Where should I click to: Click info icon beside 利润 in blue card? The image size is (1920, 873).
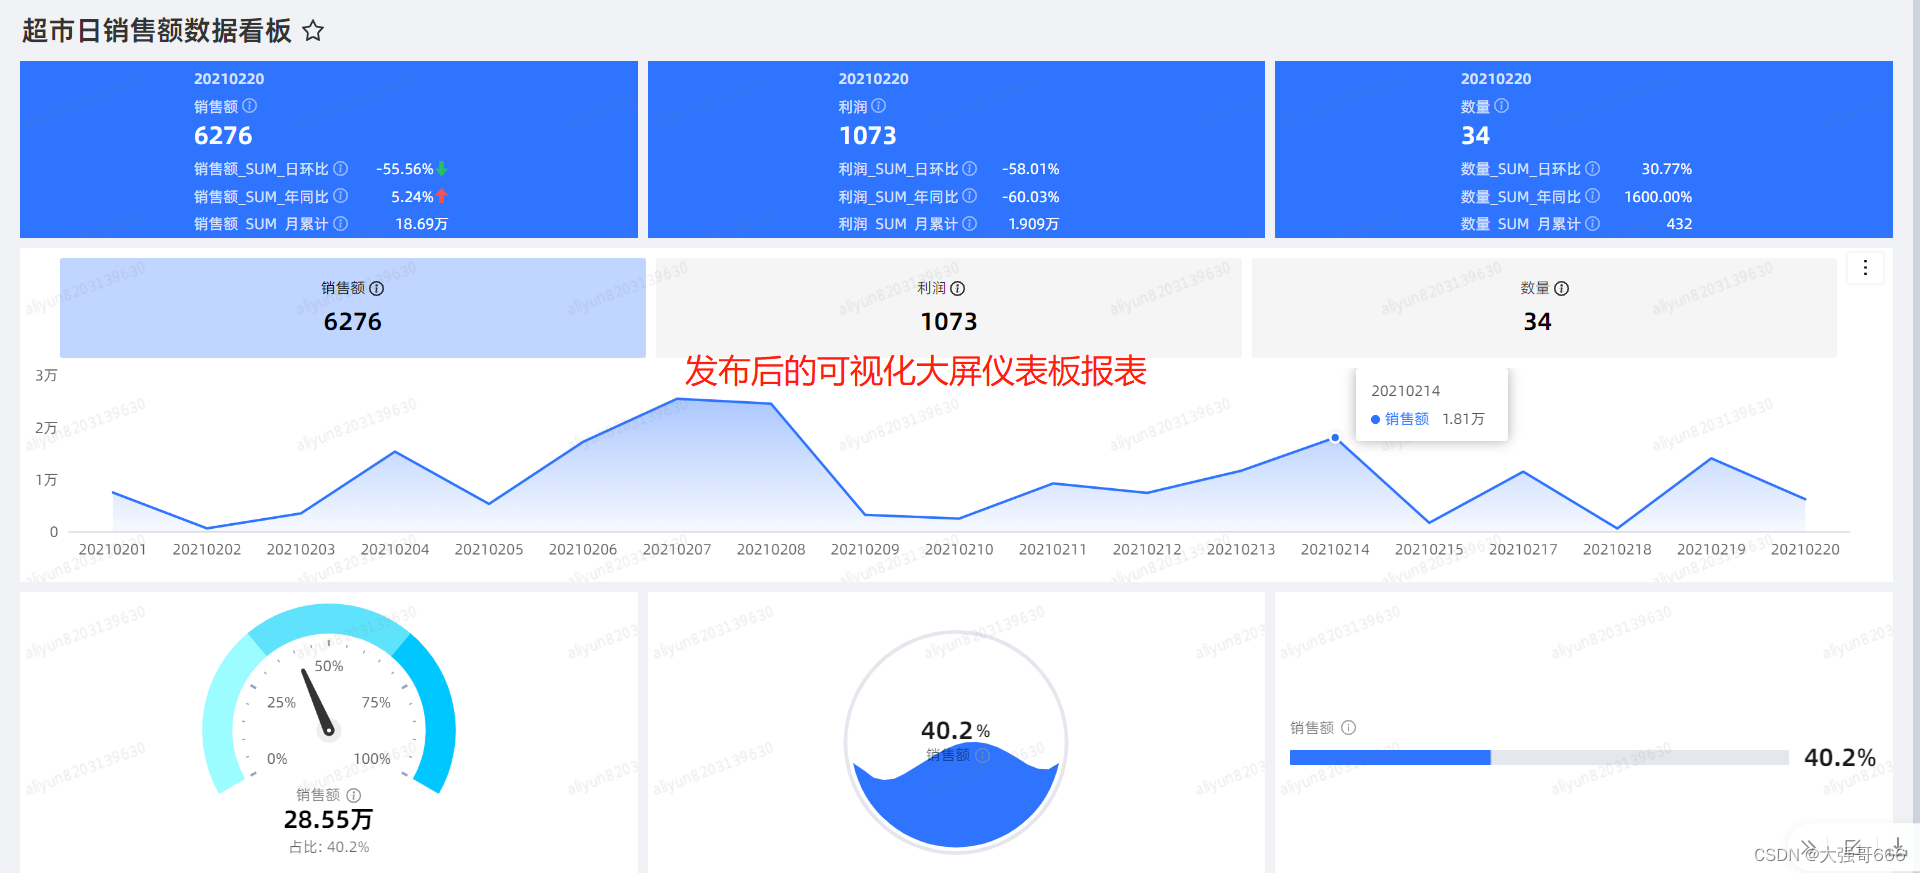879,106
